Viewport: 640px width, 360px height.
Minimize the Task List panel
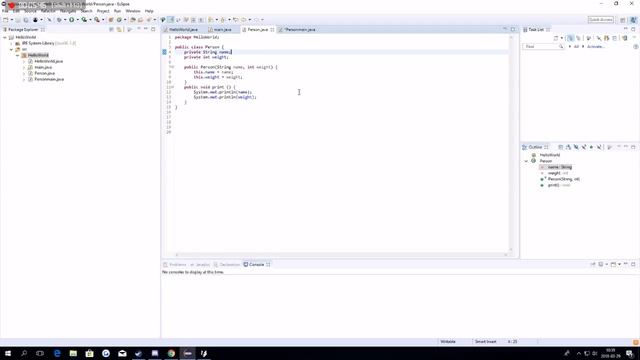[x=626, y=29]
